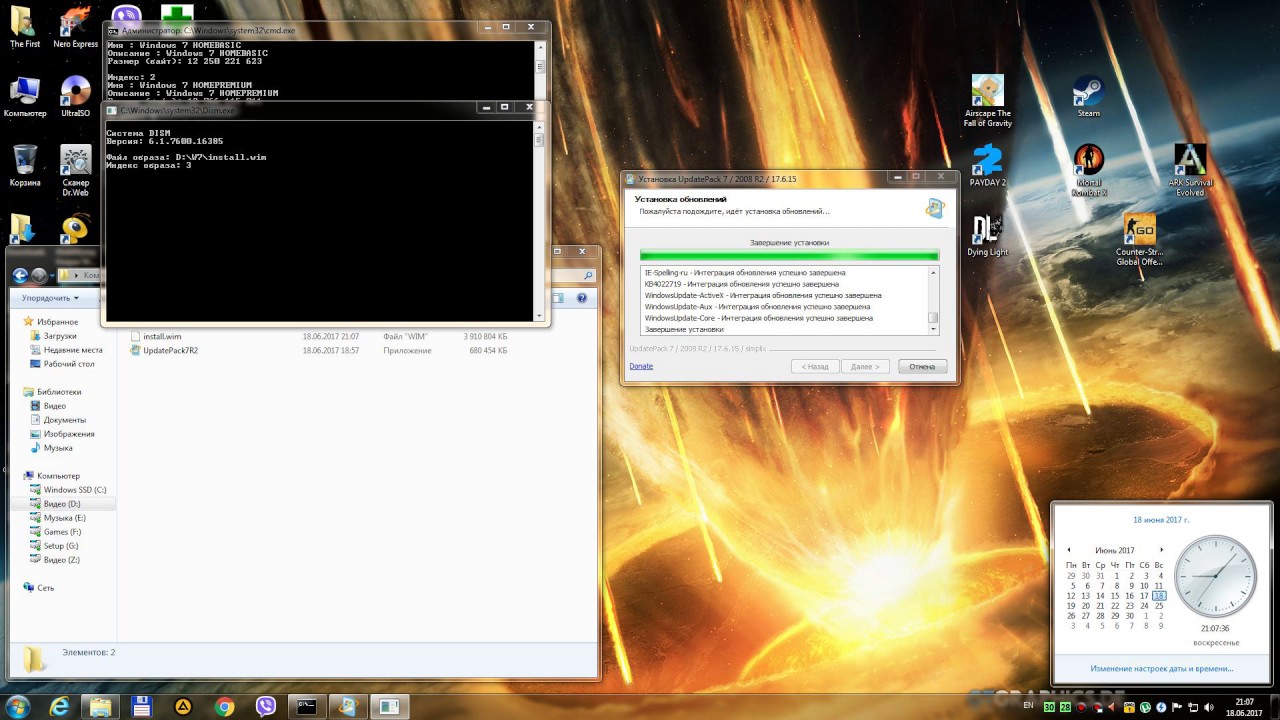Go to the previous calendar month
The height and width of the screenshot is (720, 1280).
[x=1069, y=550]
